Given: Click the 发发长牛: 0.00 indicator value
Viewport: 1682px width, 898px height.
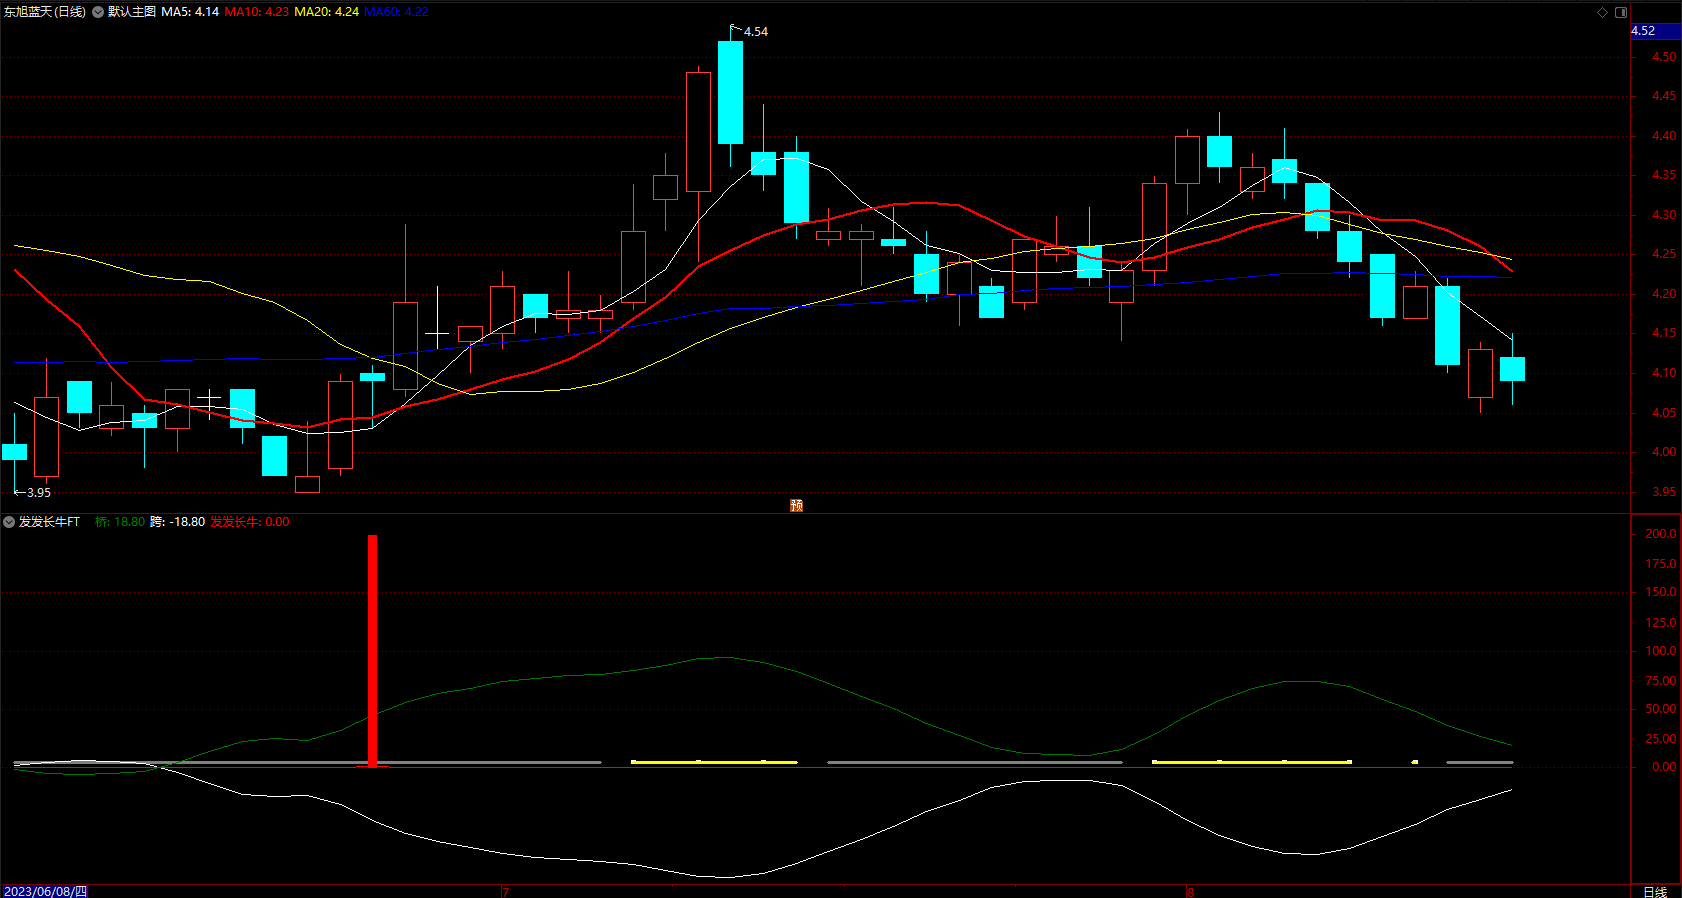Looking at the screenshot, I should click(250, 522).
